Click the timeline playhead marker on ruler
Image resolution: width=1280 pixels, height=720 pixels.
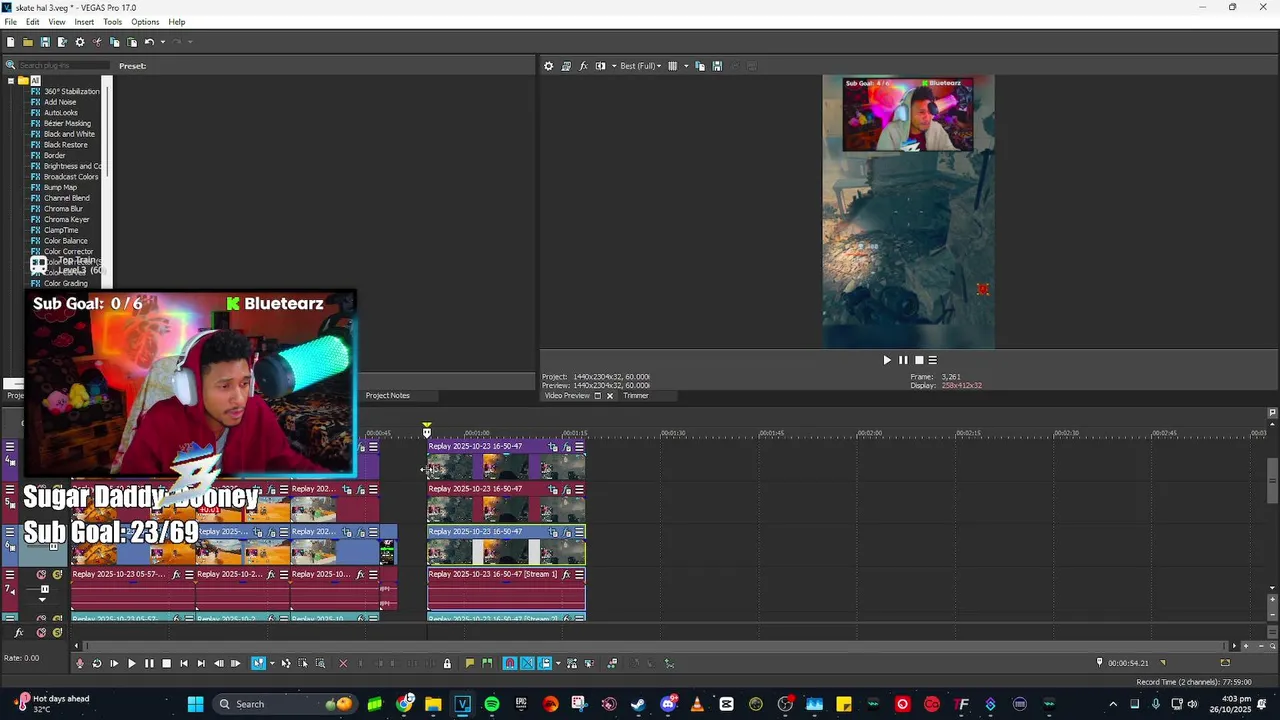(427, 431)
